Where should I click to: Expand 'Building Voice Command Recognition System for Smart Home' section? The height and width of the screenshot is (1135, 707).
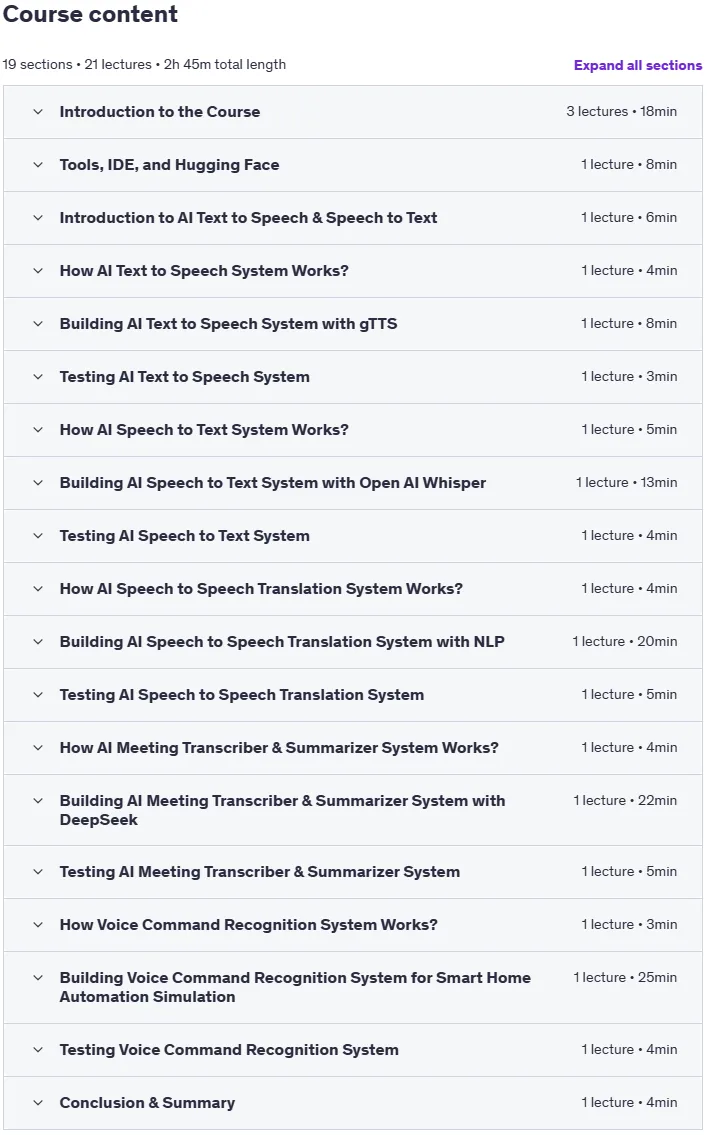(352, 987)
